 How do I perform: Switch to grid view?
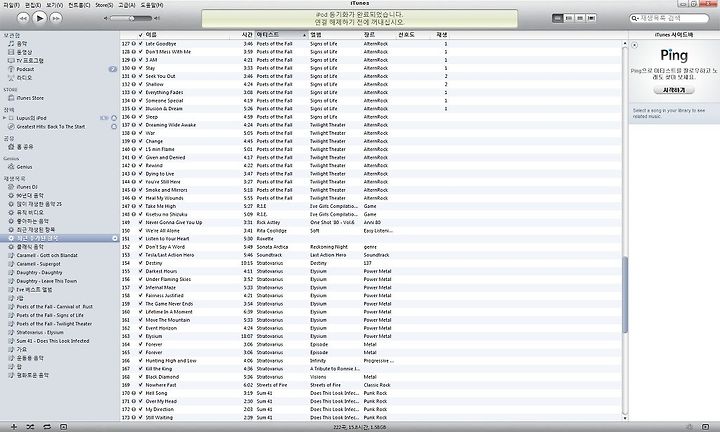pos(580,18)
